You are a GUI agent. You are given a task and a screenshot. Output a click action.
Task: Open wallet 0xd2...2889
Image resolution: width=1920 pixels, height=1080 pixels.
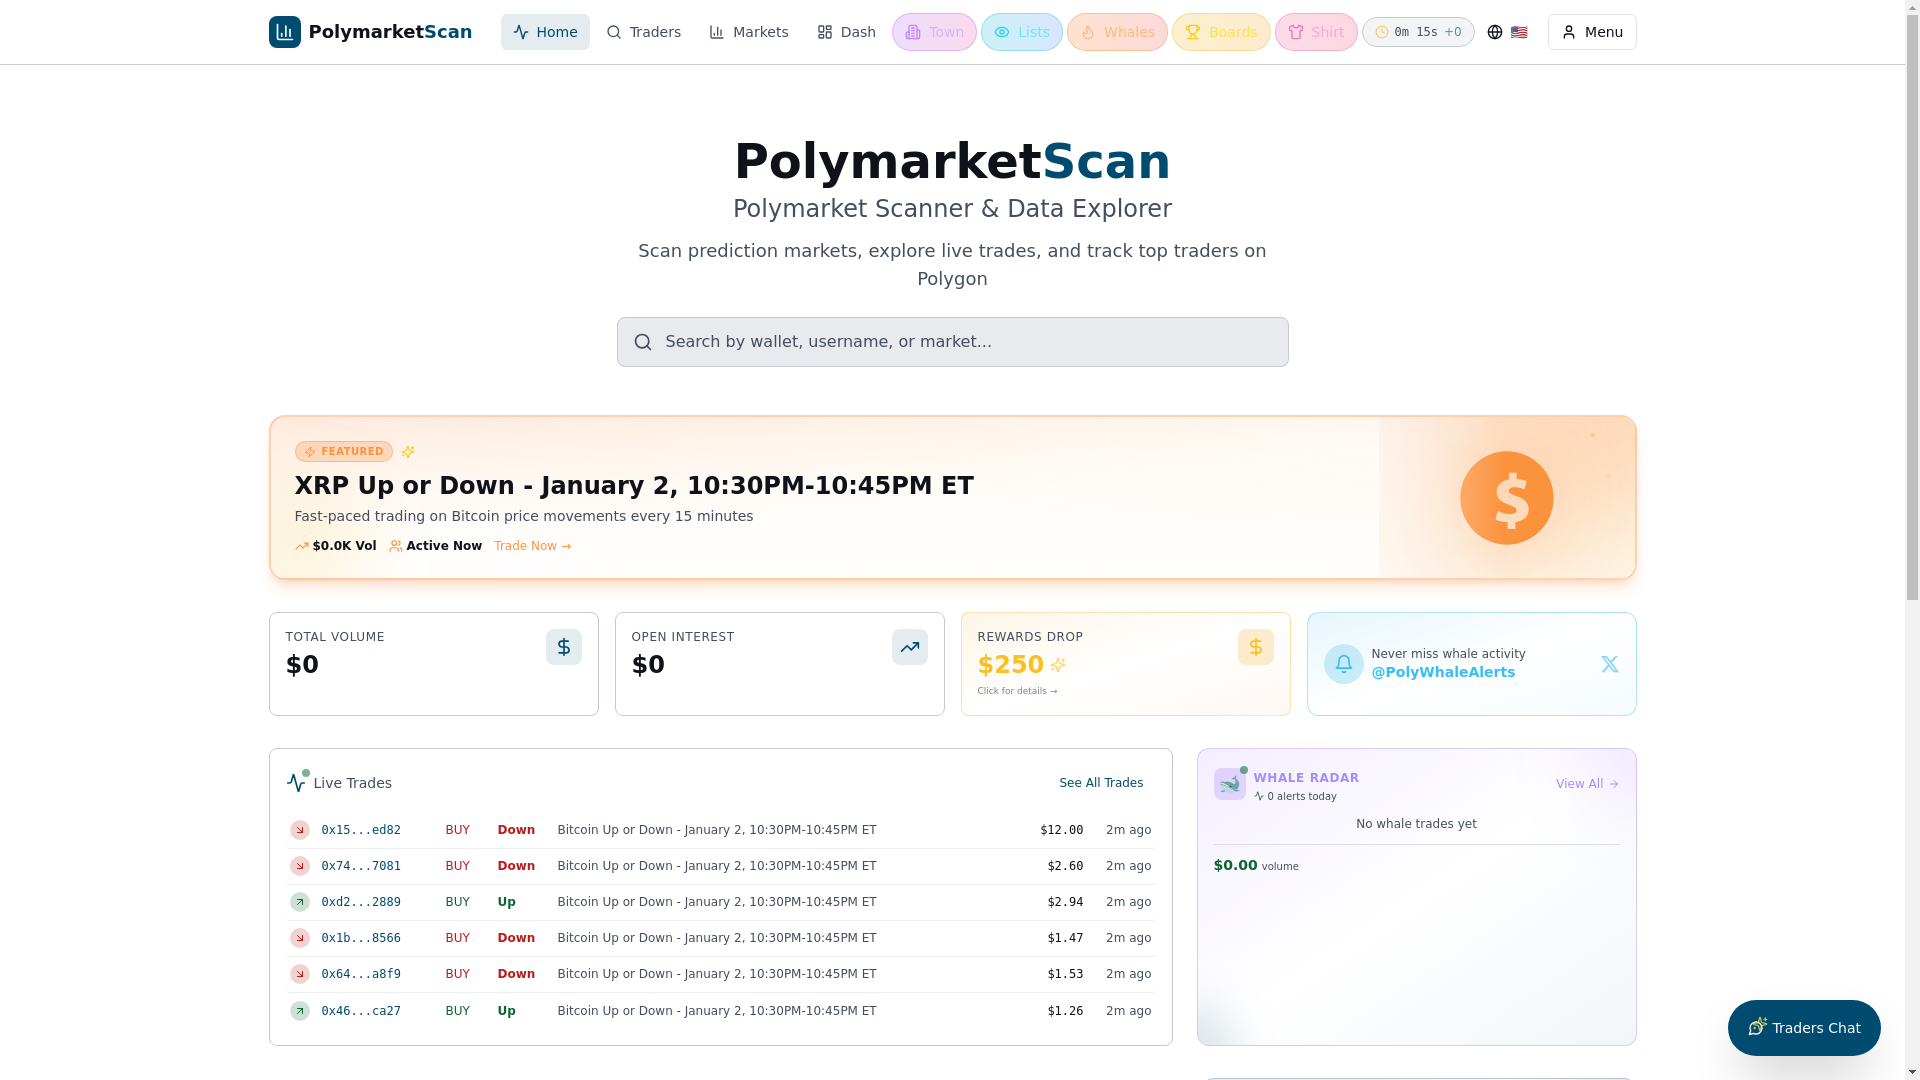tap(361, 902)
